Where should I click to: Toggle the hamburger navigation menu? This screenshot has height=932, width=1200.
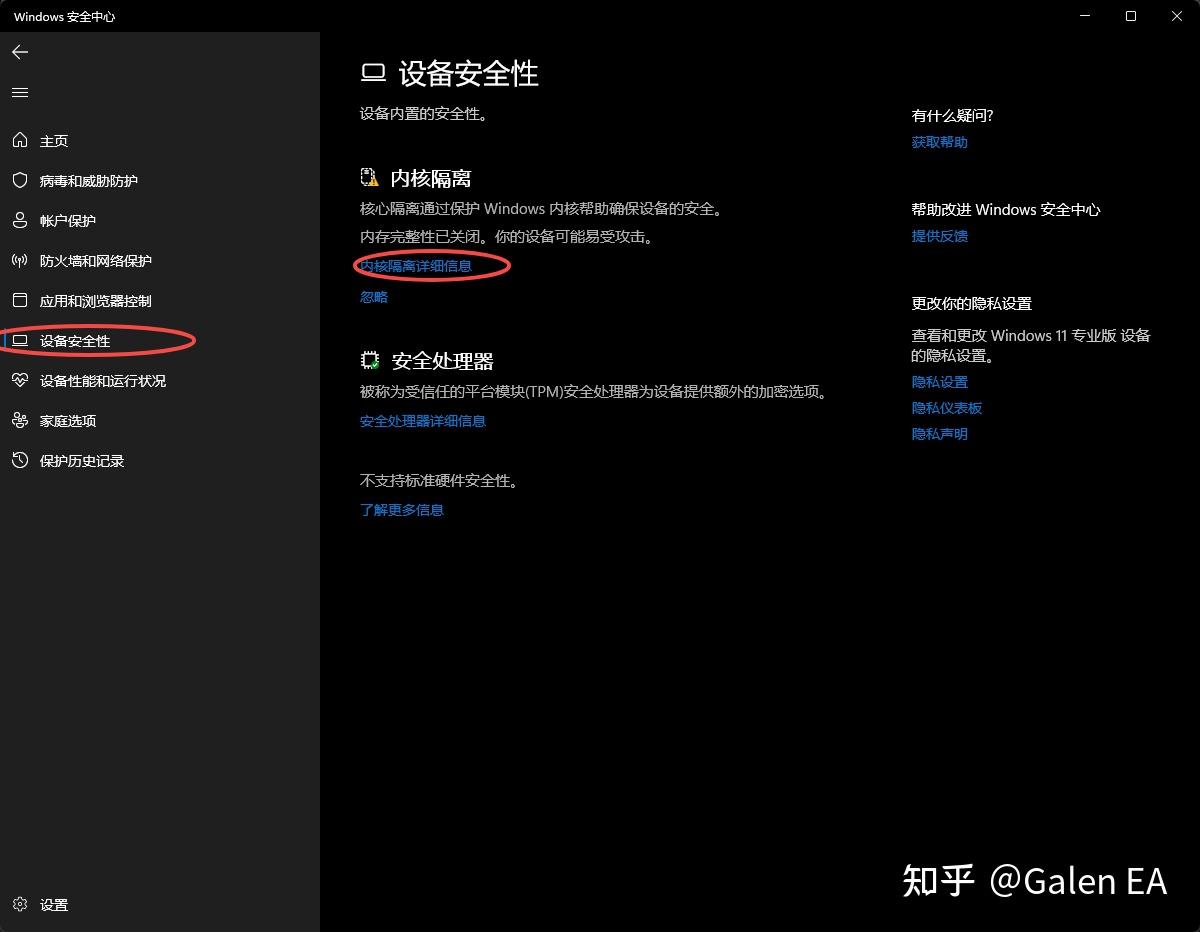(20, 93)
